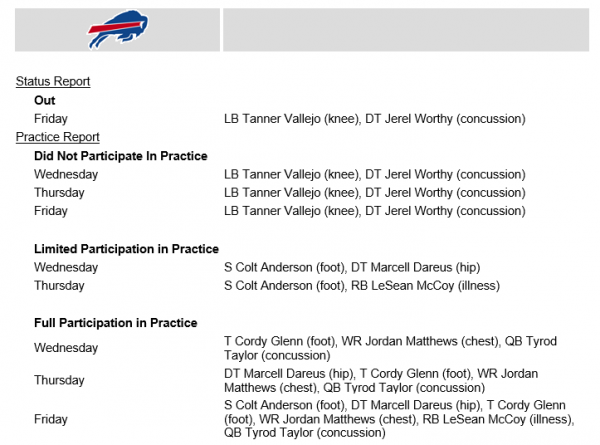Click Wednesday under Full Participation
Image resolution: width=600 pixels, height=445 pixels.
click(x=66, y=348)
